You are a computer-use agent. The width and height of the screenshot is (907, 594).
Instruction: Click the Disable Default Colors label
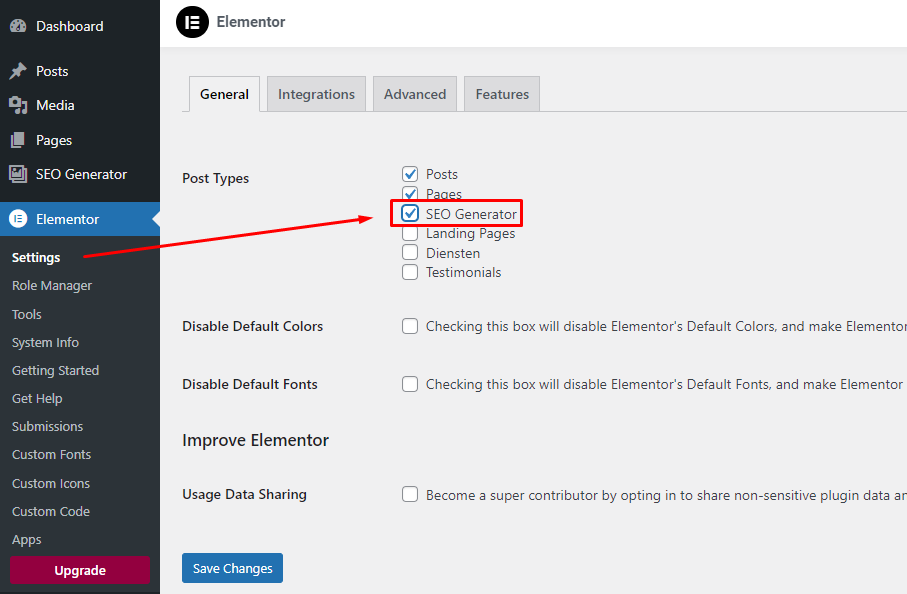[252, 326]
